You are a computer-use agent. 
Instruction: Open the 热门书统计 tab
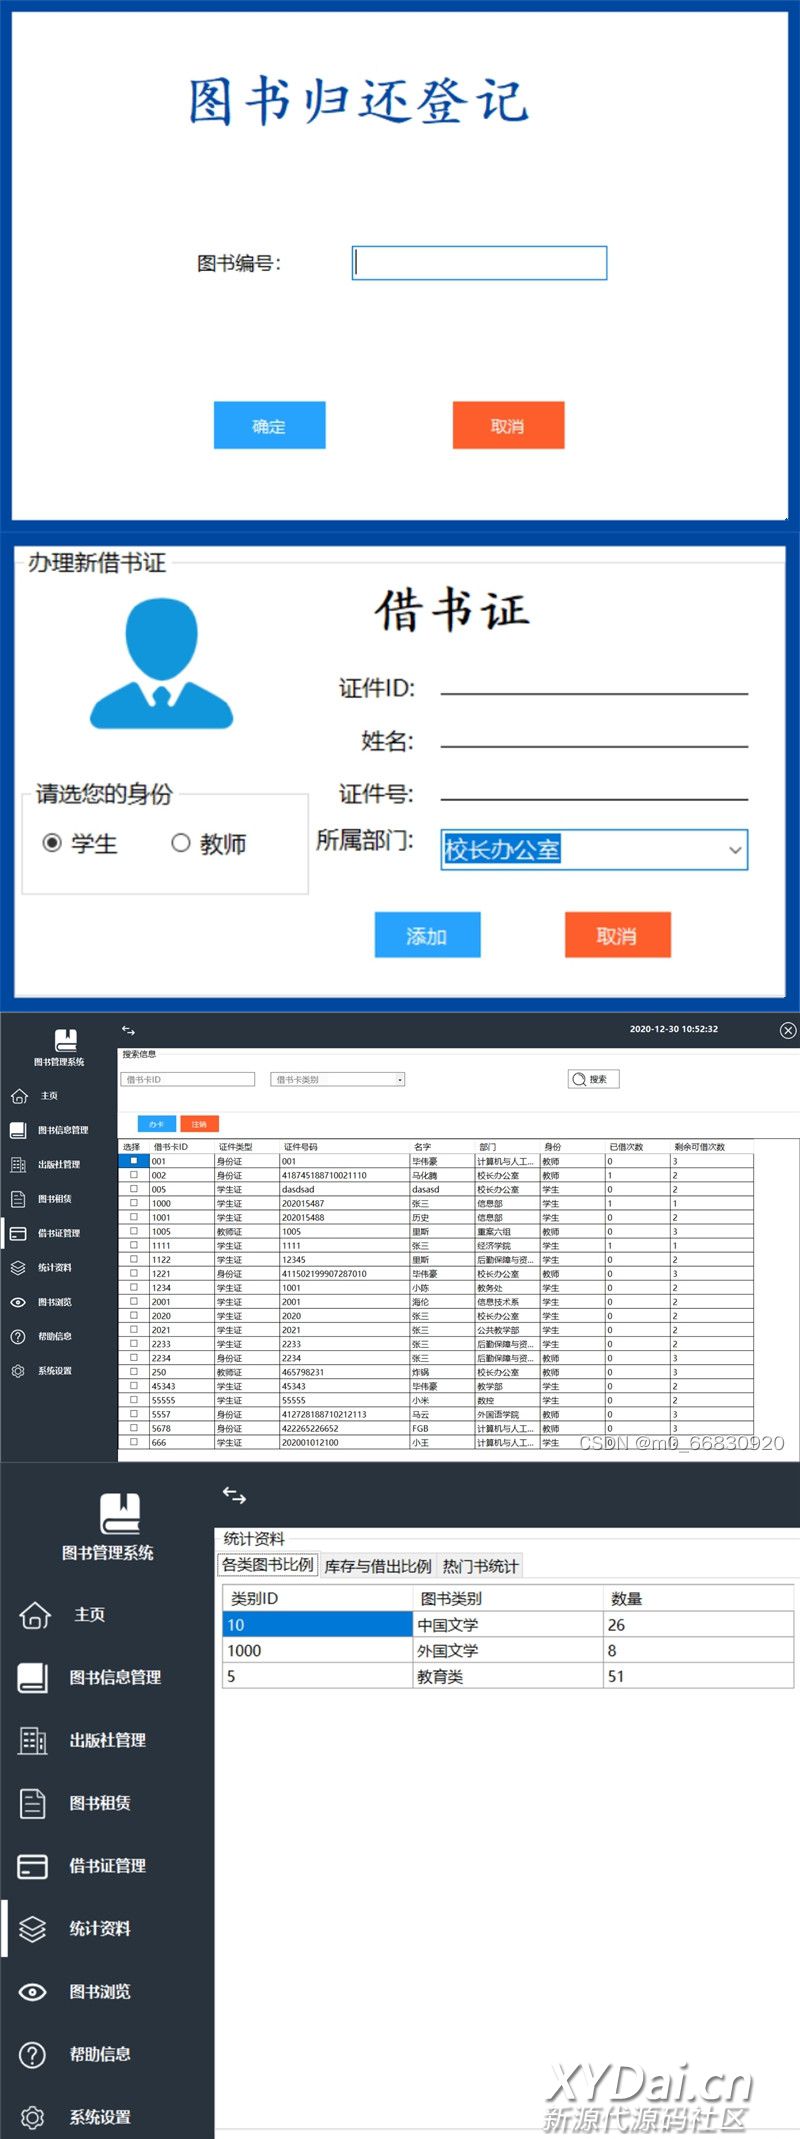tap(480, 1566)
